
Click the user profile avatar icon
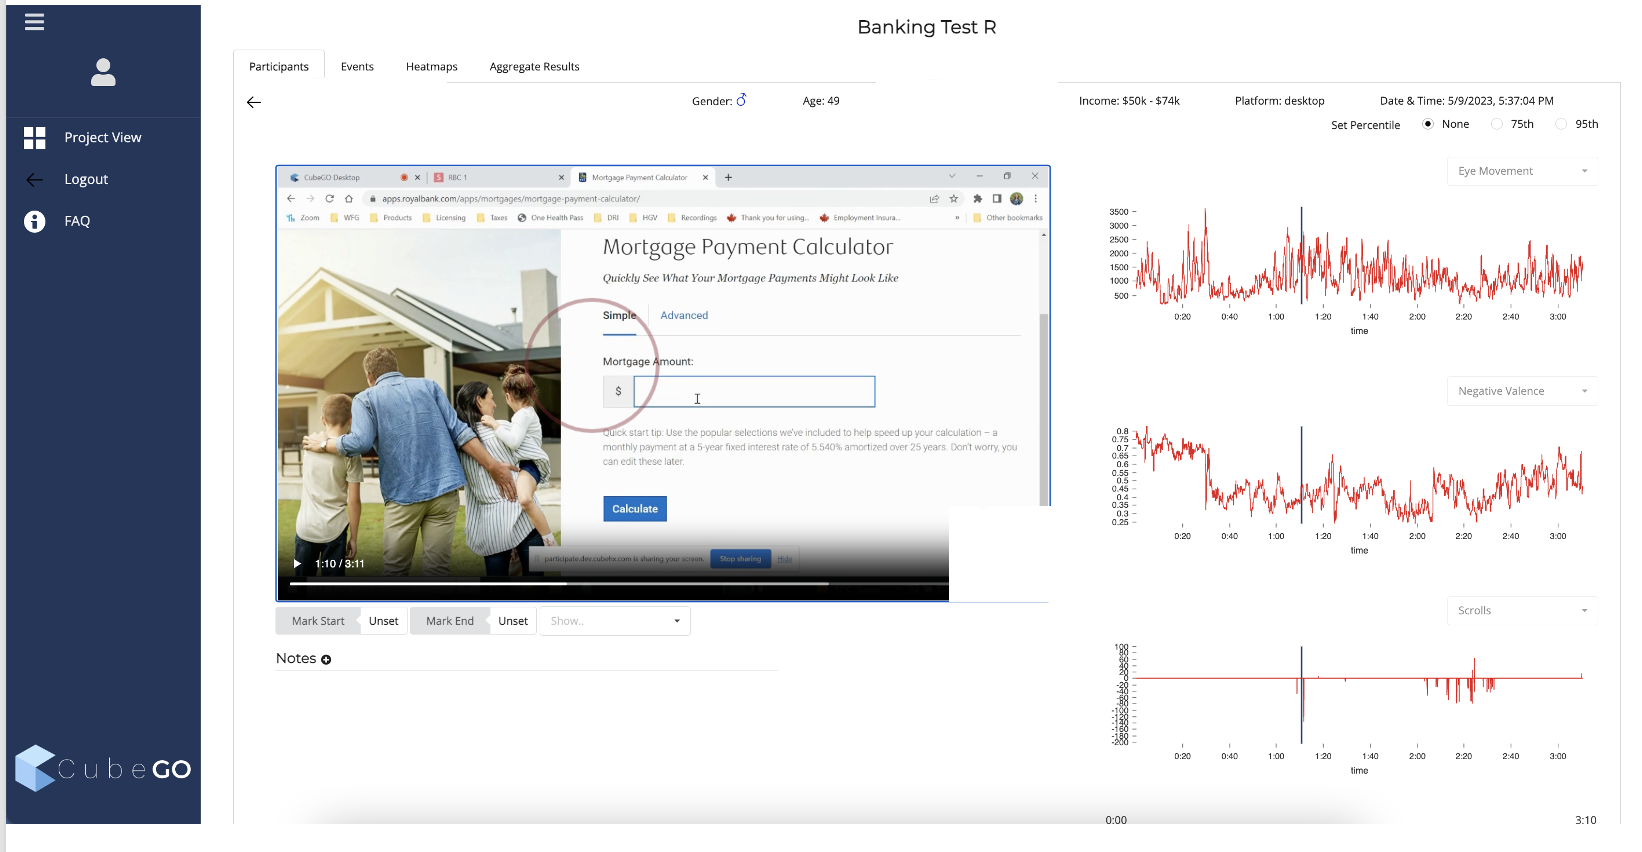[103, 72]
